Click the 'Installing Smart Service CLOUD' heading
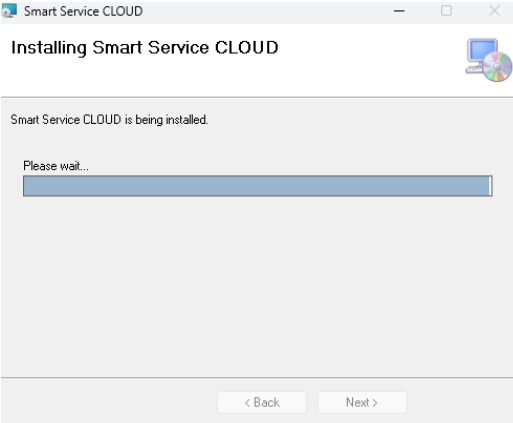The height and width of the screenshot is (423, 513). 145,48
